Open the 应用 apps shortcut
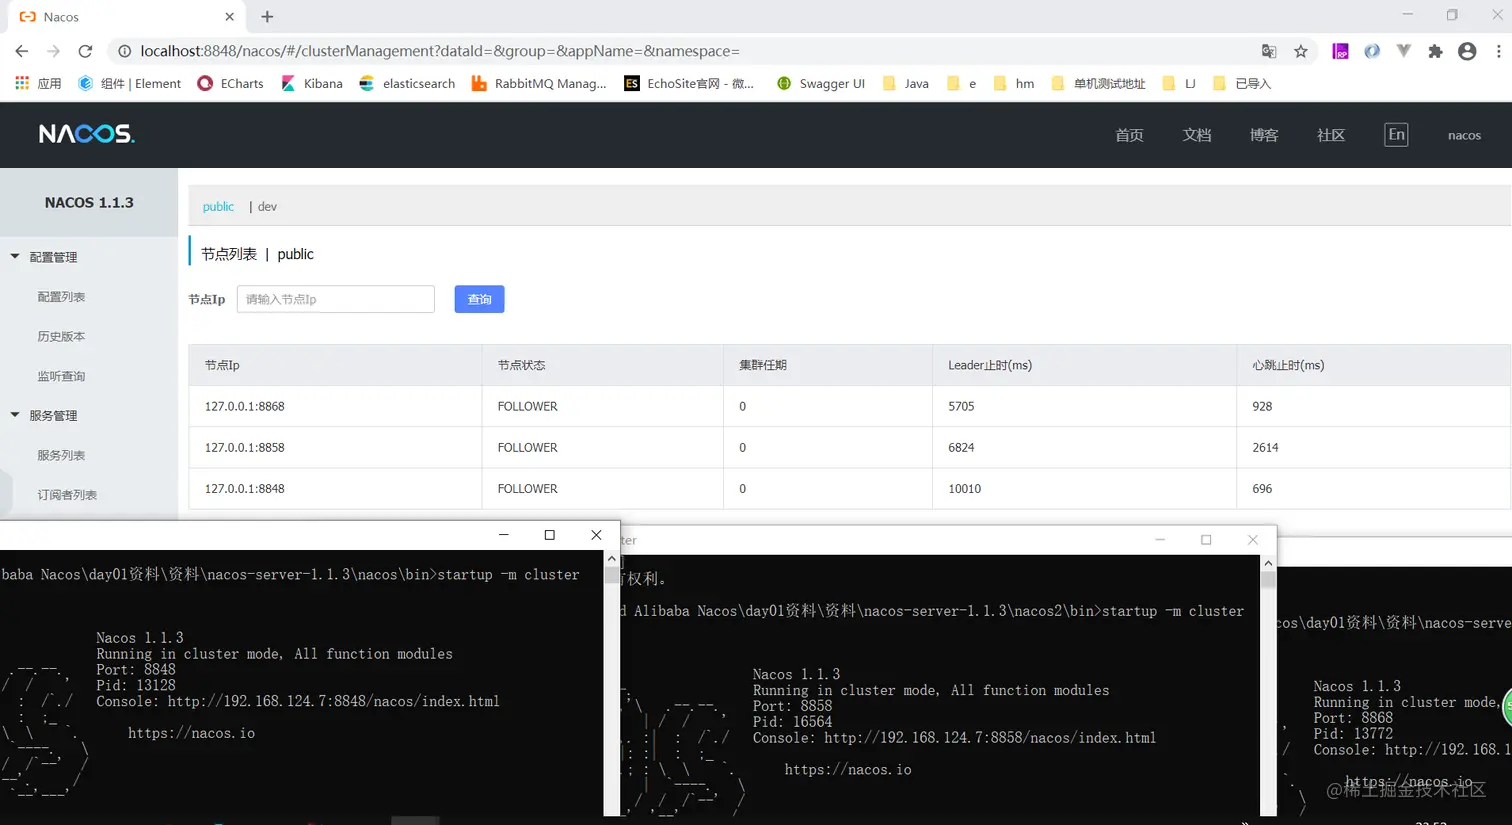The width and height of the screenshot is (1512, 825). pos(38,84)
